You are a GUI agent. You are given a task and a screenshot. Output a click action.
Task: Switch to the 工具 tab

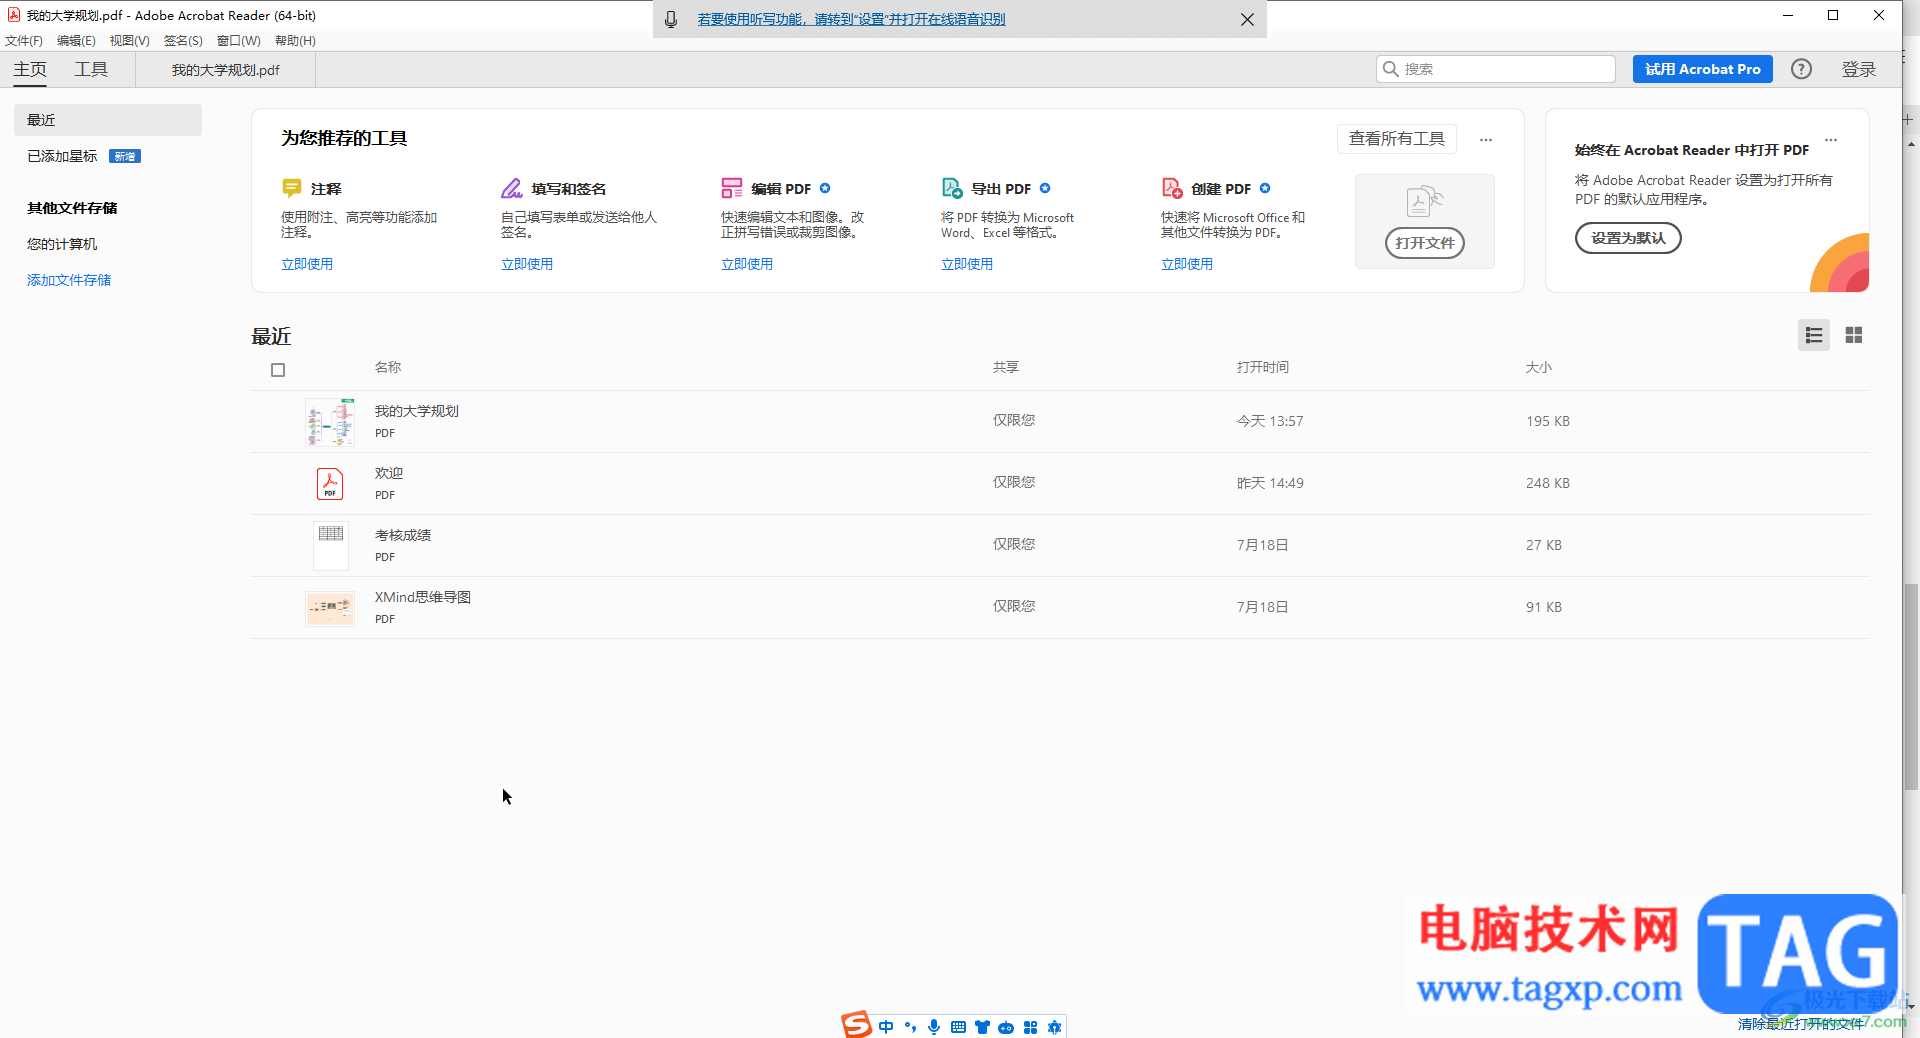click(91, 69)
